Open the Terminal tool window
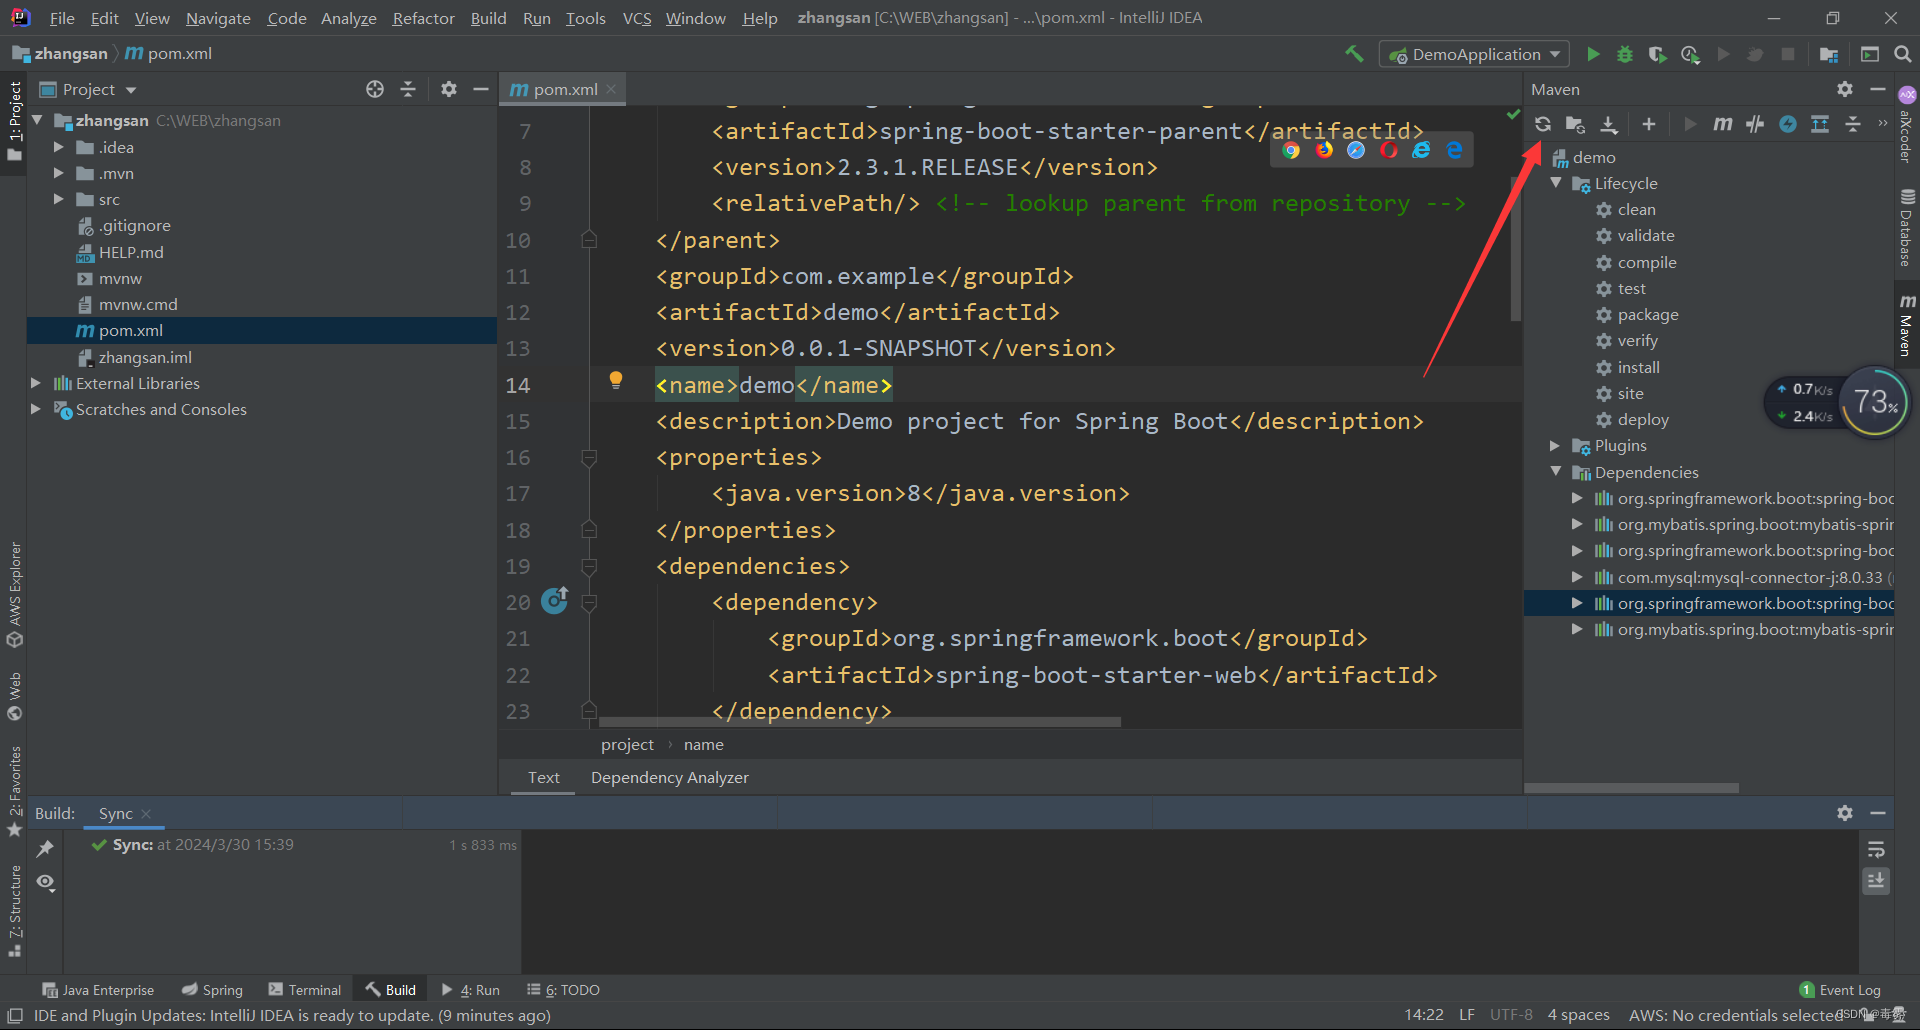 tap(304, 990)
